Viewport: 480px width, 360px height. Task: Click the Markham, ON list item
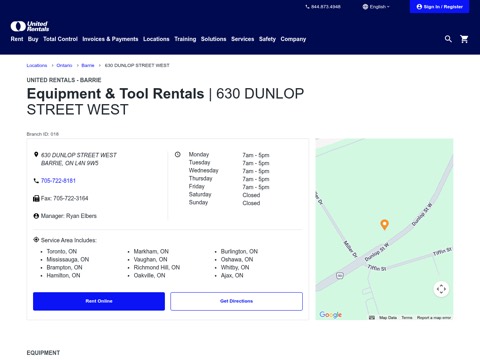pyautogui.click(x=151, y=251)
